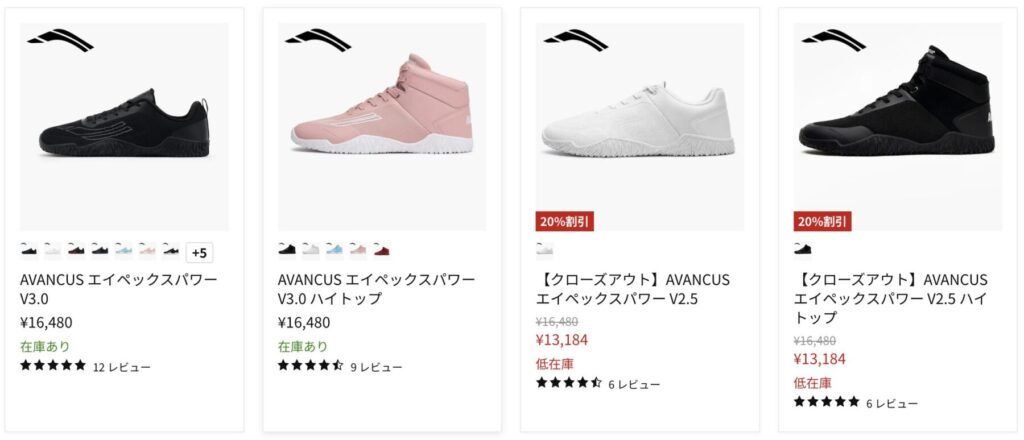Click the brand logo on the white V2.5 card

(576, 40)
